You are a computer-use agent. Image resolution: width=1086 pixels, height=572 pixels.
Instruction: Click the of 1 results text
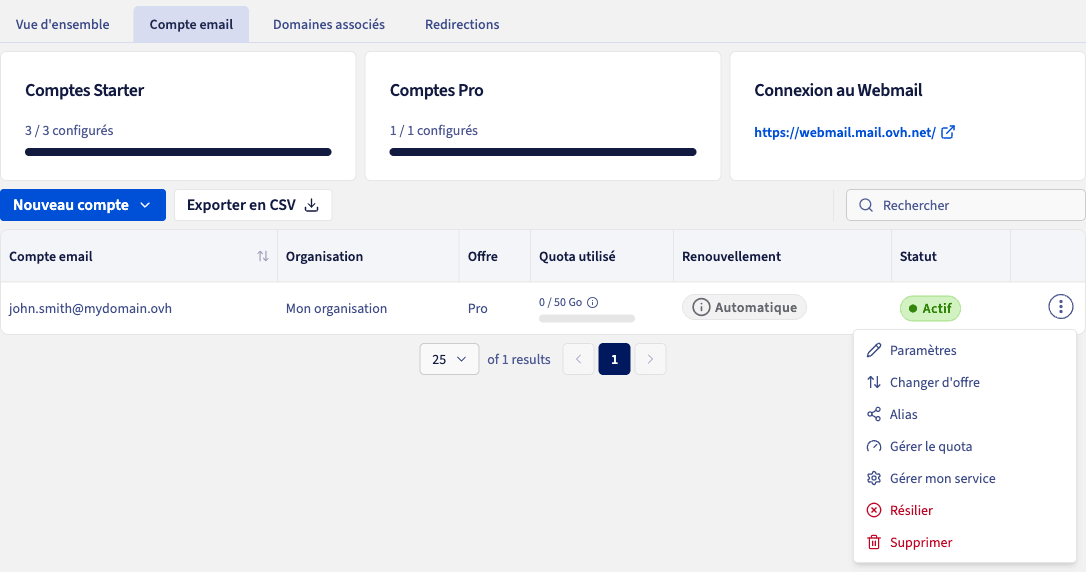coord(519,359)
